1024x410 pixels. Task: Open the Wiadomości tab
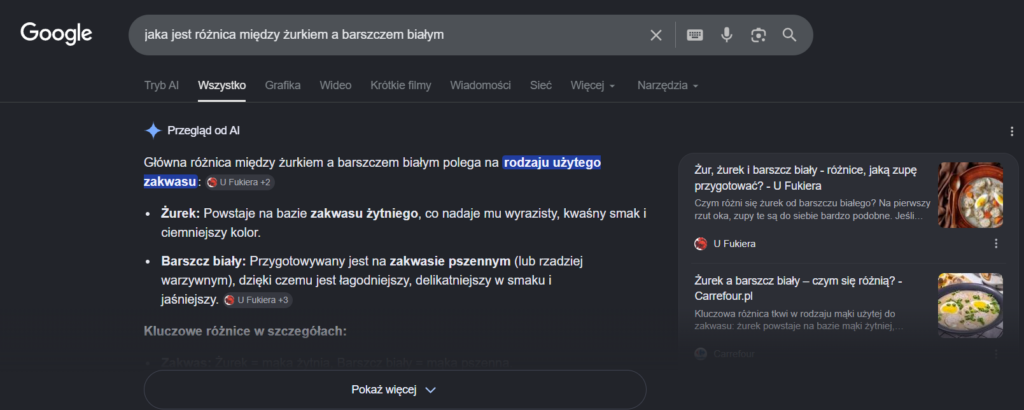tap(480, 86)
